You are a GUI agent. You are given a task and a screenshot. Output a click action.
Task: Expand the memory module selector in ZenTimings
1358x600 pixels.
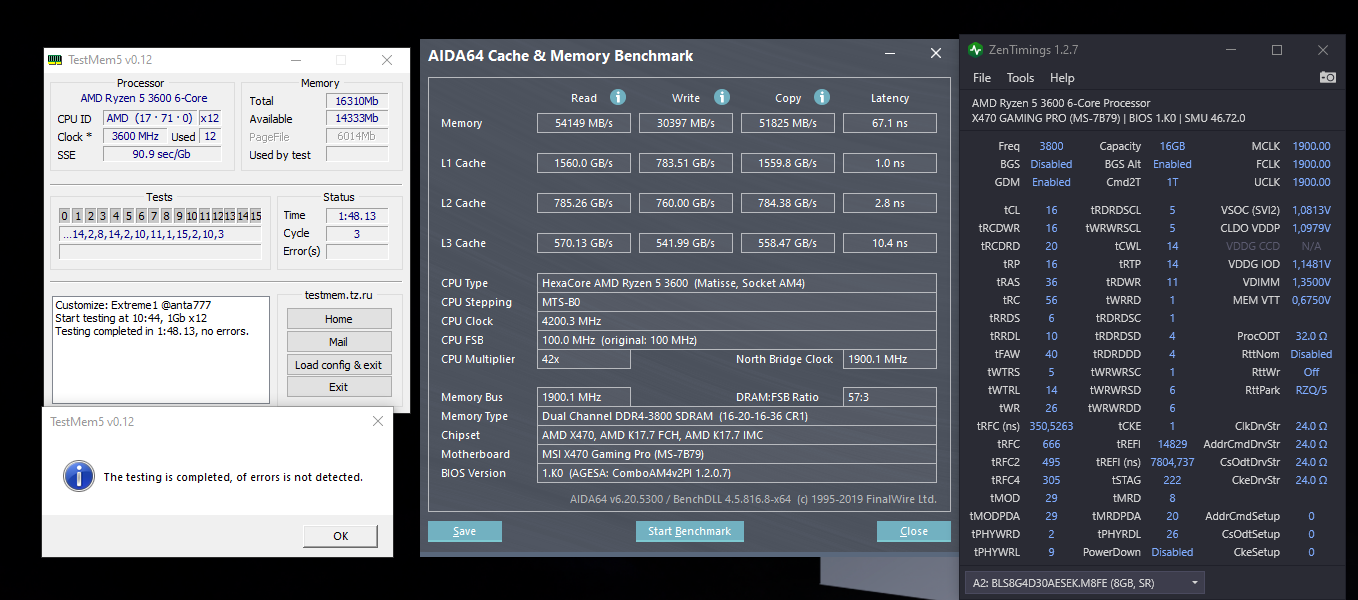point(1085,582)
